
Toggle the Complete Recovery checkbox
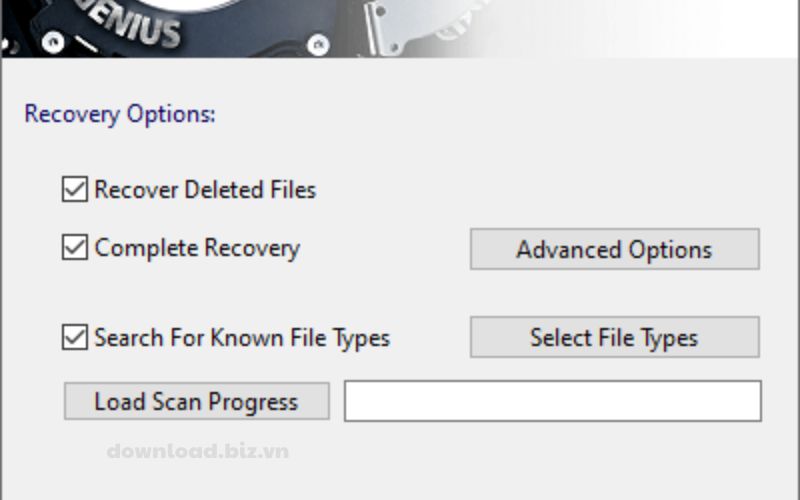pyautogui.click(x=75, y=247)
